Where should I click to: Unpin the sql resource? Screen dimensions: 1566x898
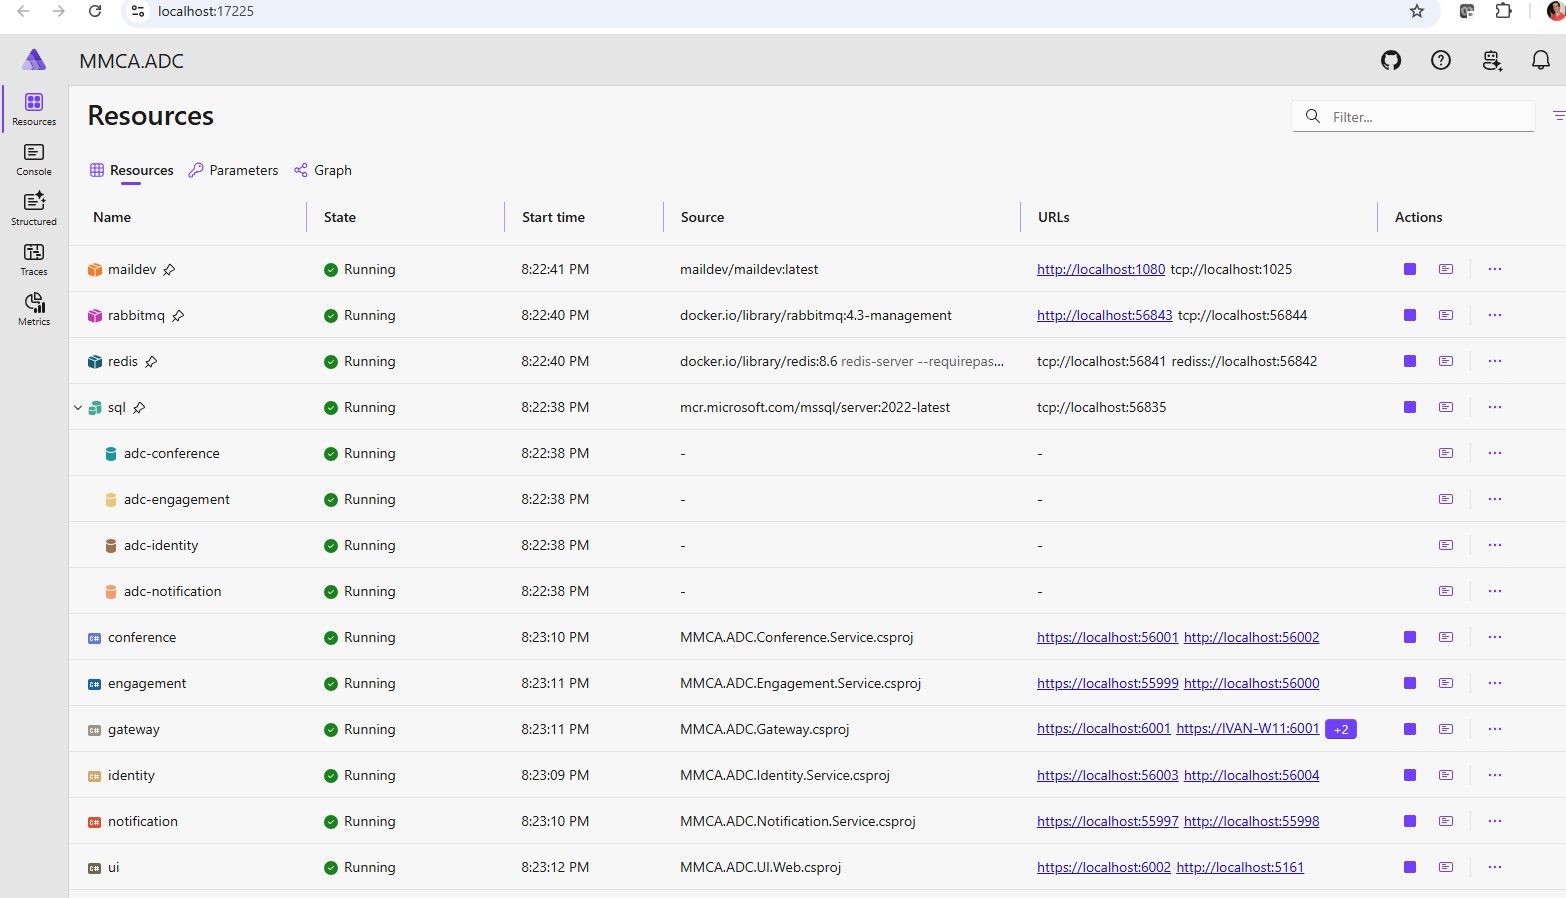(139, 408)
